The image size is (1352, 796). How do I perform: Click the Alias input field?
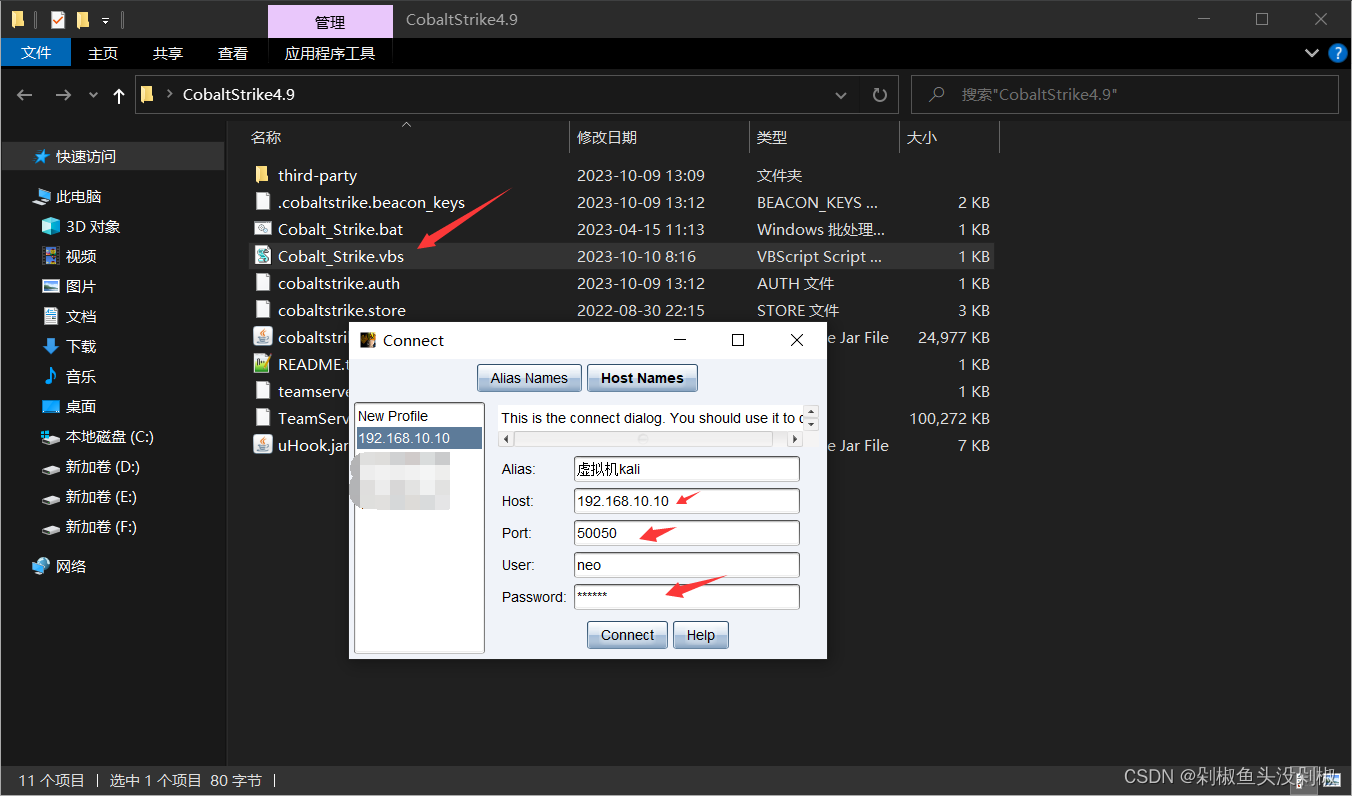[687, 469]
